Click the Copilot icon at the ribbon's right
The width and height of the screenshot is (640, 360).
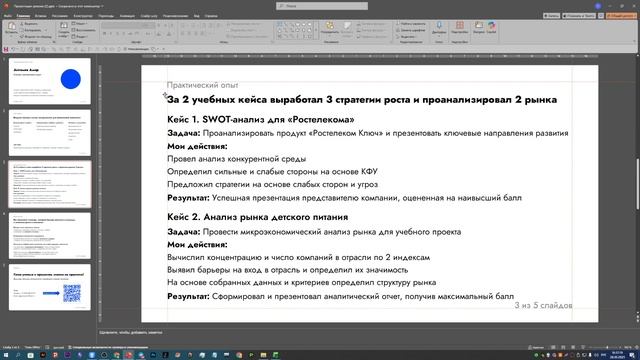(x=491, y=27)
